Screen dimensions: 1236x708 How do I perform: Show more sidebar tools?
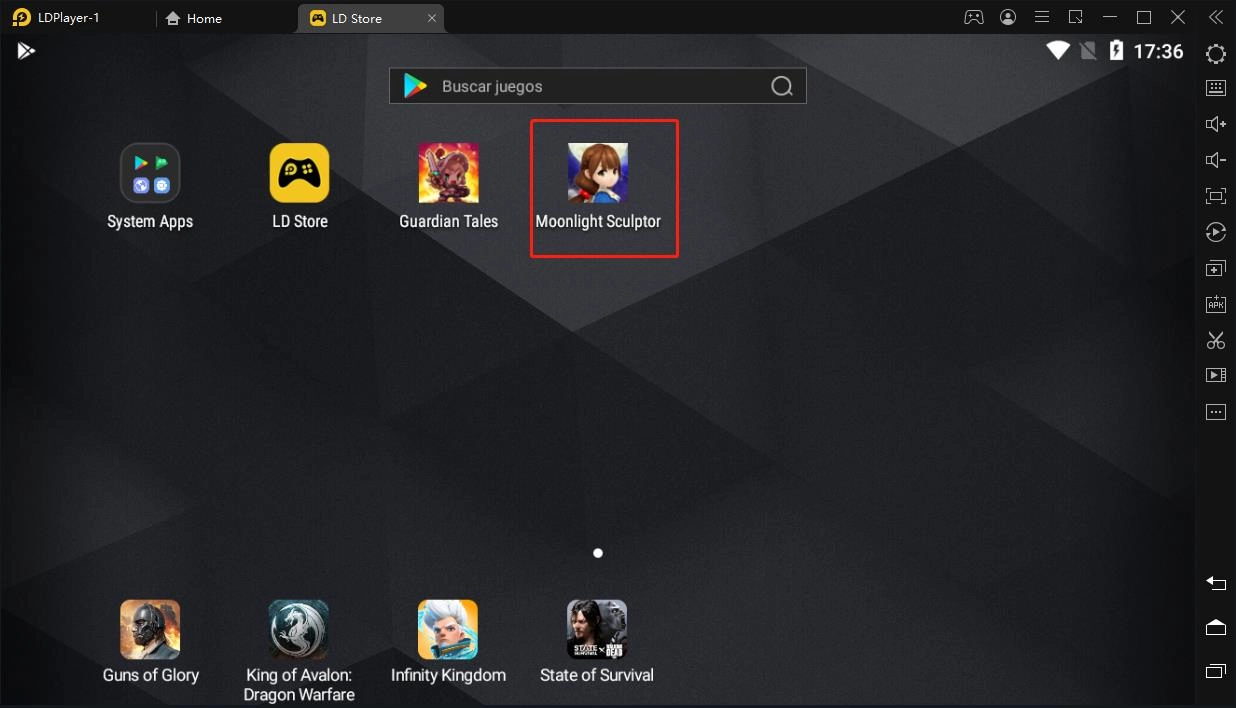[1216, 412]
